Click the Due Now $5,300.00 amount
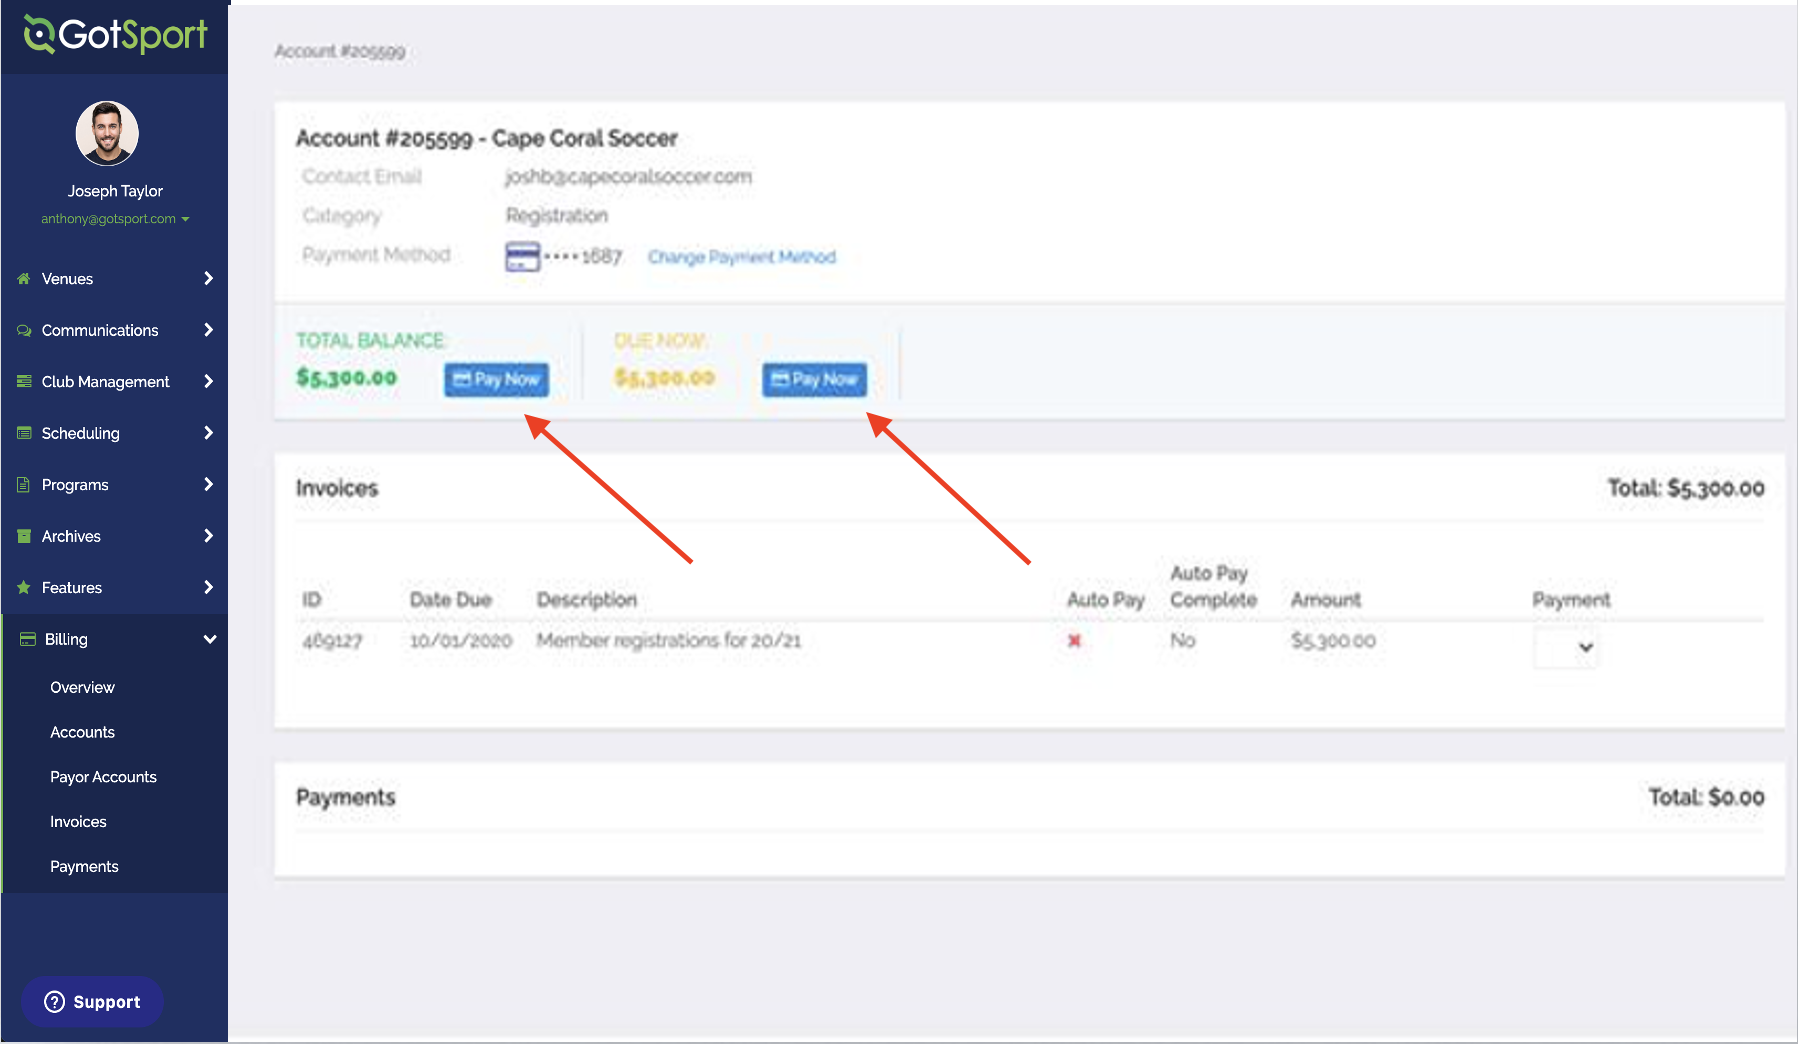 click(x=664, y=378)
